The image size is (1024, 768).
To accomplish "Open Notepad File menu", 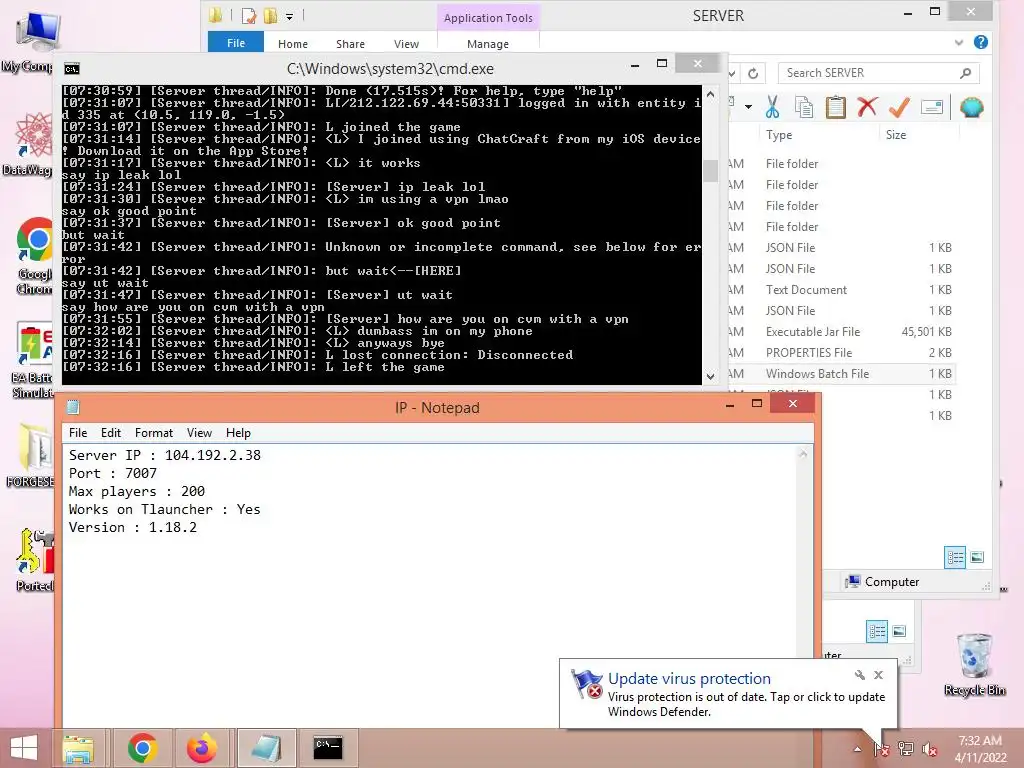I will [x=78, y=433].
